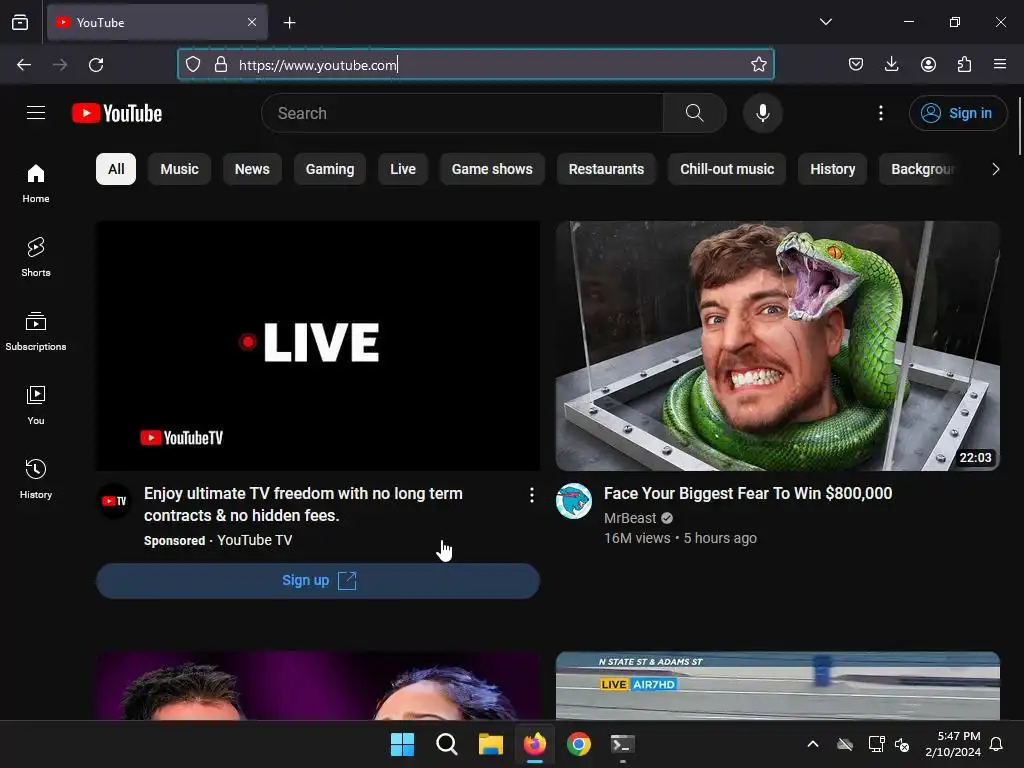Open the notification bell in taskbar
The image size is (1024, 768).
(x=996, y=744)
